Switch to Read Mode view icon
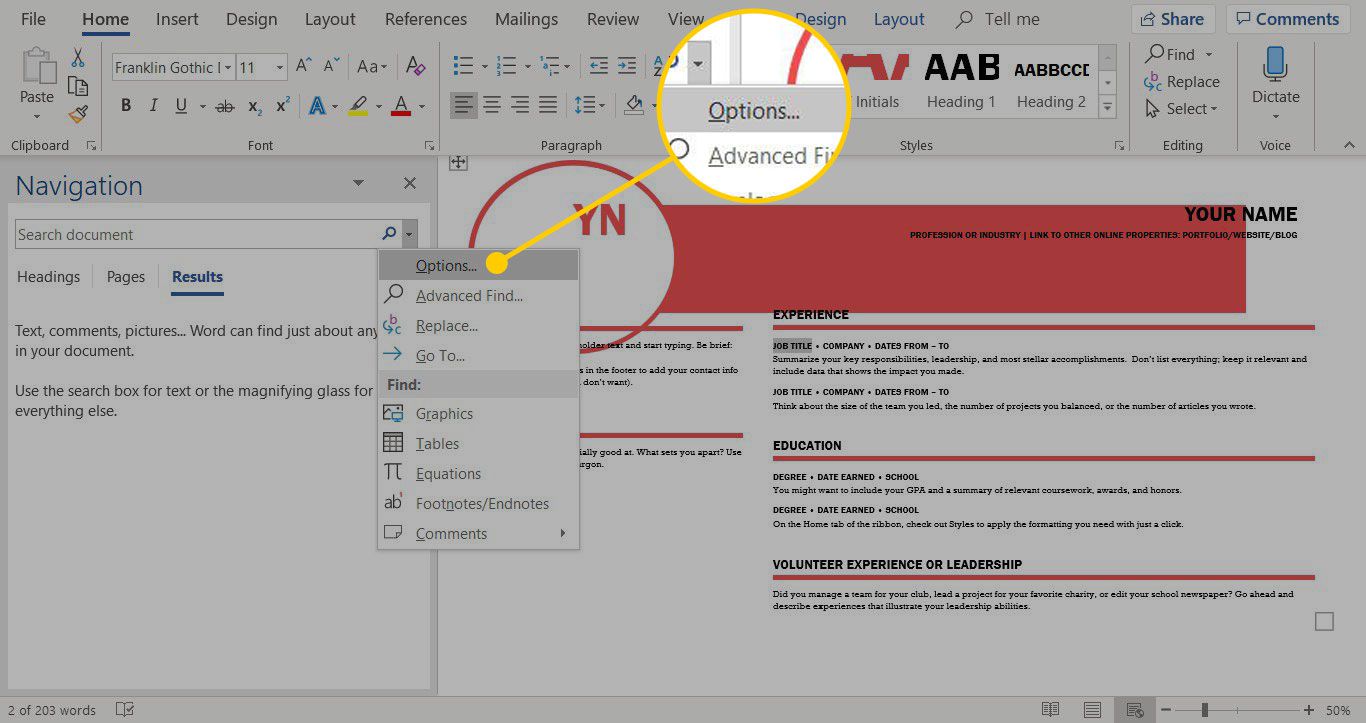Viewport: 1366px width, 723px height. [1050, 710]
